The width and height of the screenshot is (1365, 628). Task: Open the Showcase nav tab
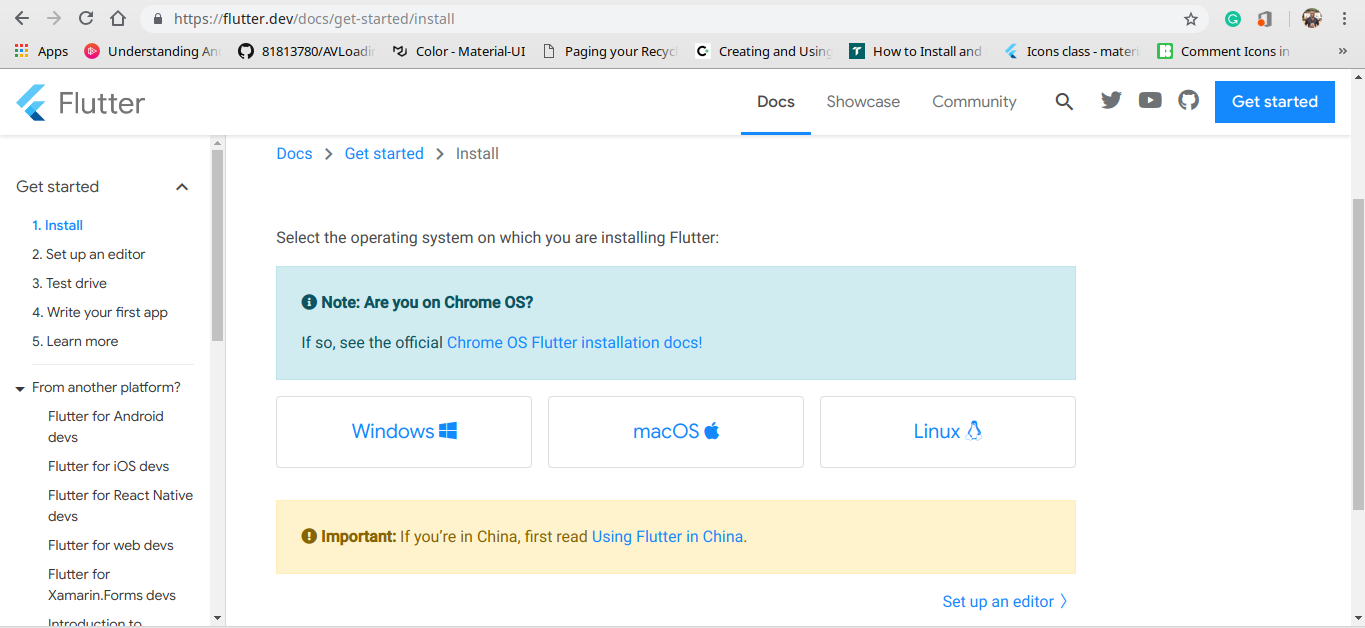coord(863,102)
